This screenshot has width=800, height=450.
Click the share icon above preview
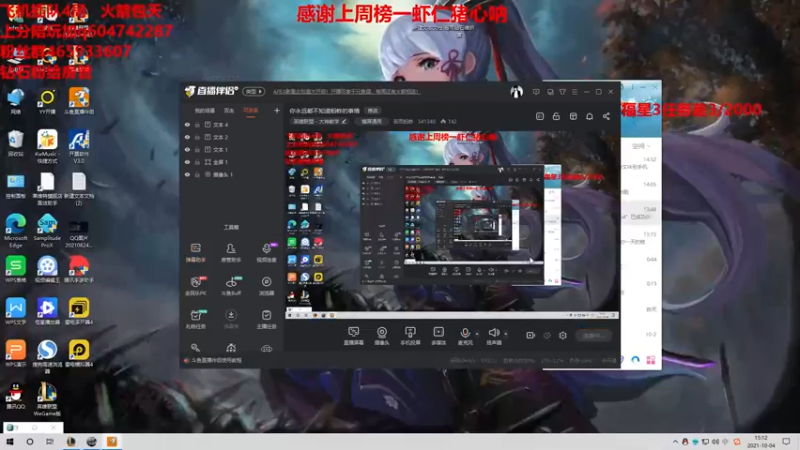click(x=606, y=116)
